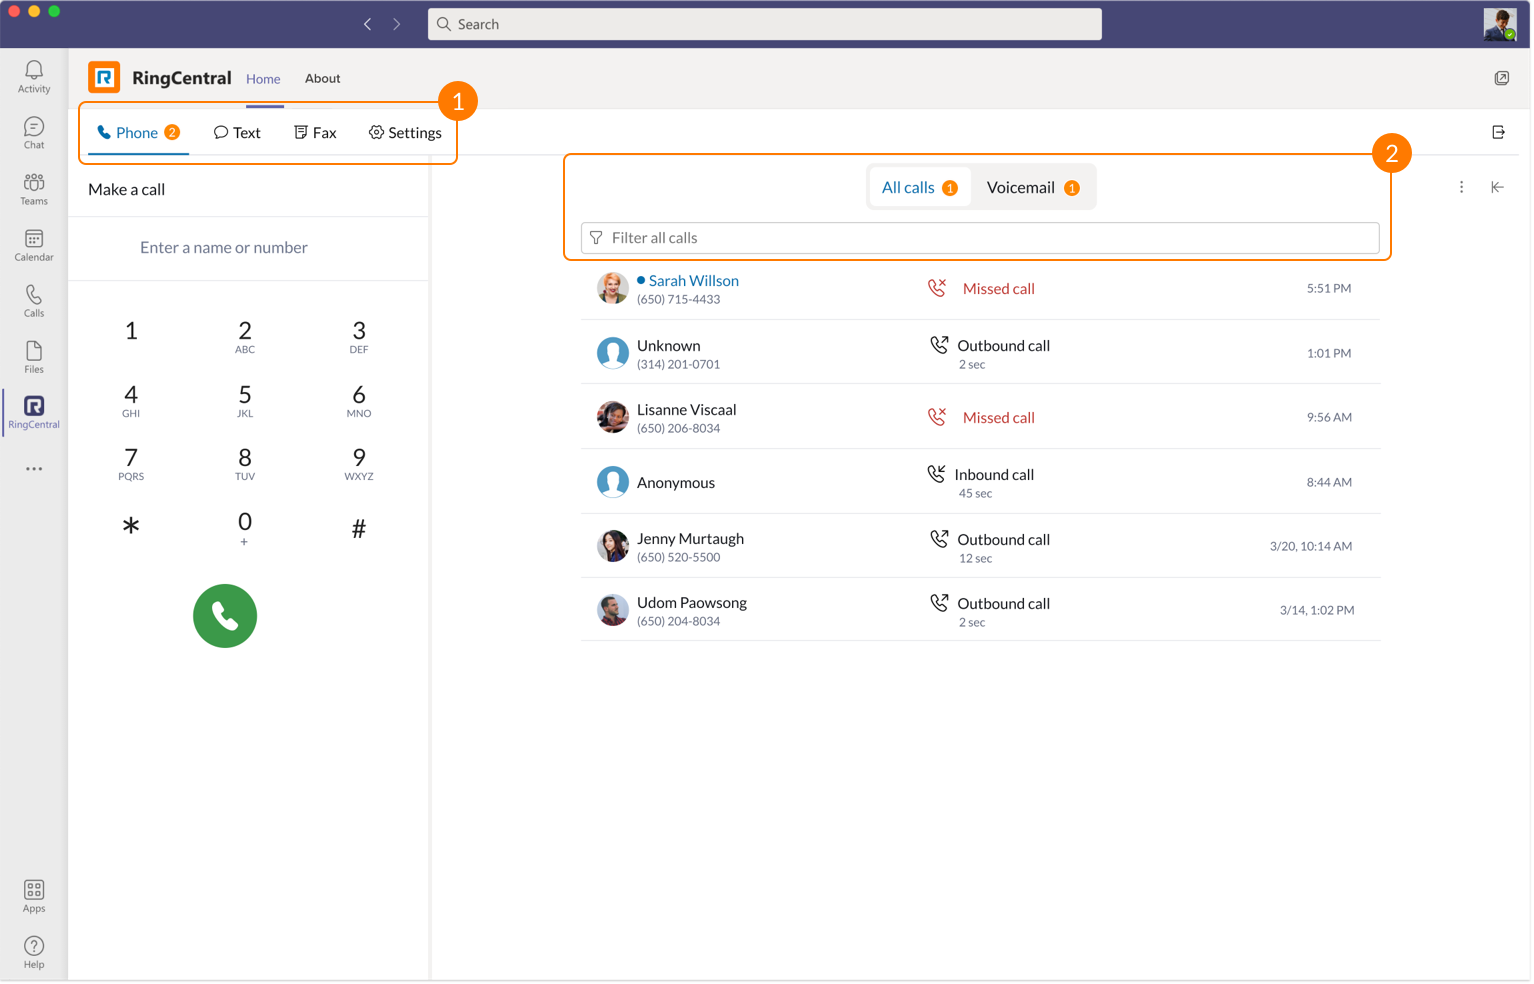Open the Help icon
Screen dimensions: 1534x984
point(34,952)
